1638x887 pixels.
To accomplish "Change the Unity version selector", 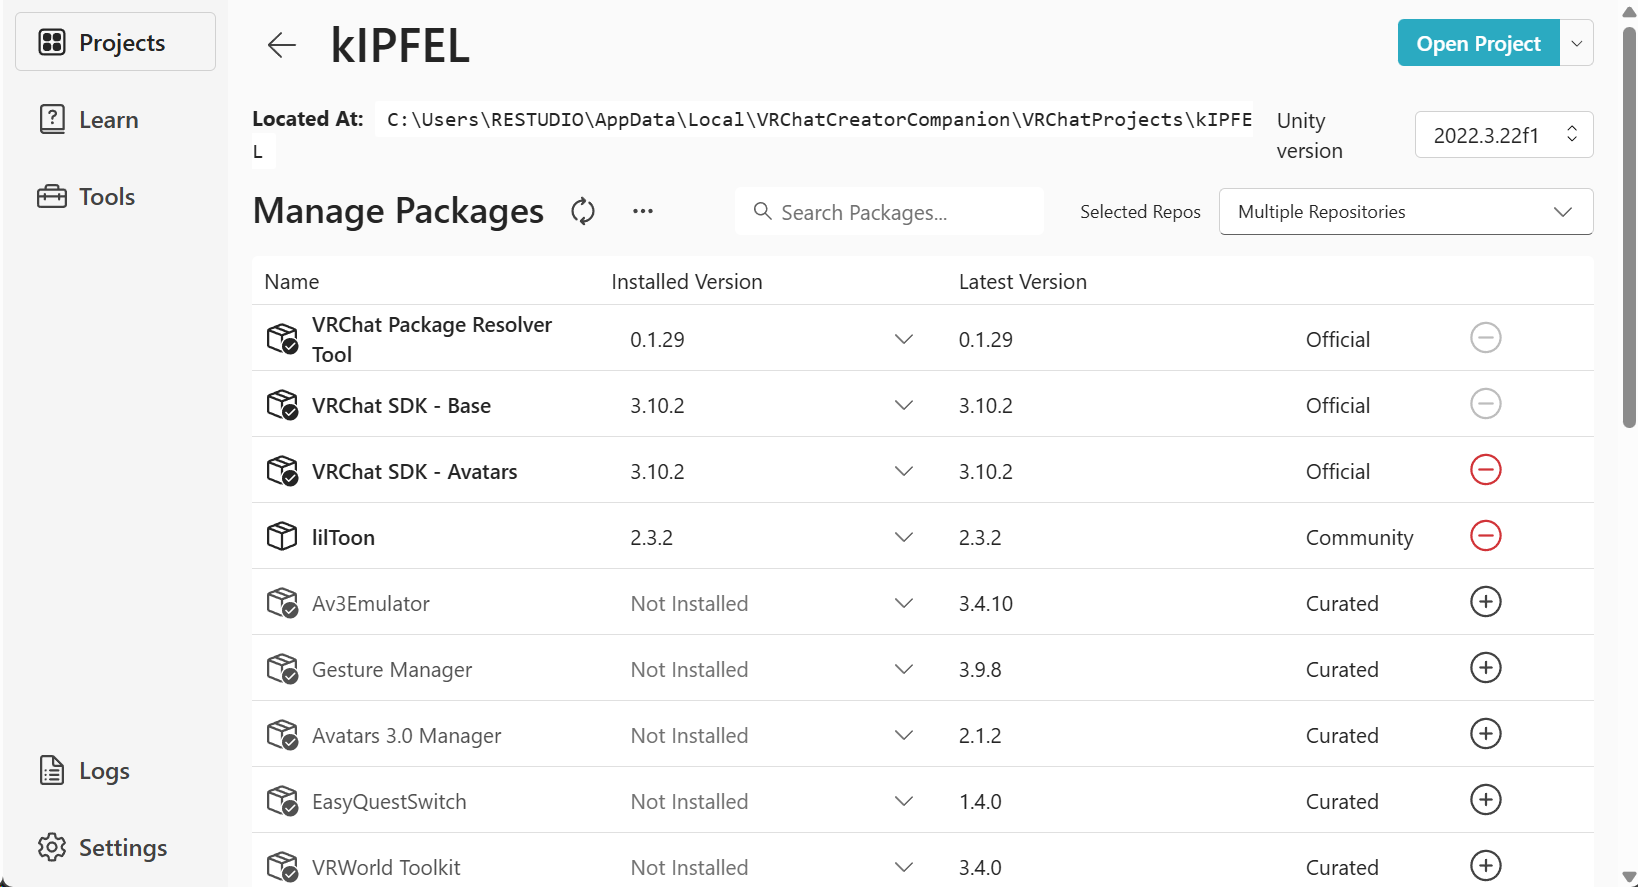I will pyautogui.click(x=1503, y=135).
